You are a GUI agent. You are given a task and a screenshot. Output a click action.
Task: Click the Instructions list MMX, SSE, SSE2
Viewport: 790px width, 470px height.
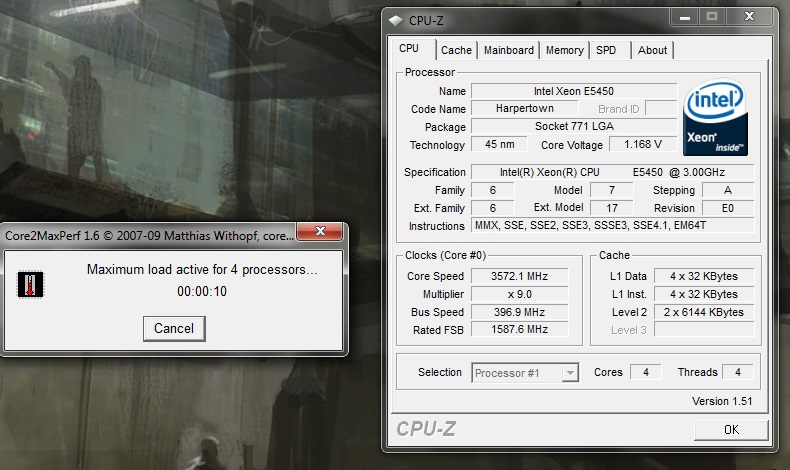click(x=612, y=225)
